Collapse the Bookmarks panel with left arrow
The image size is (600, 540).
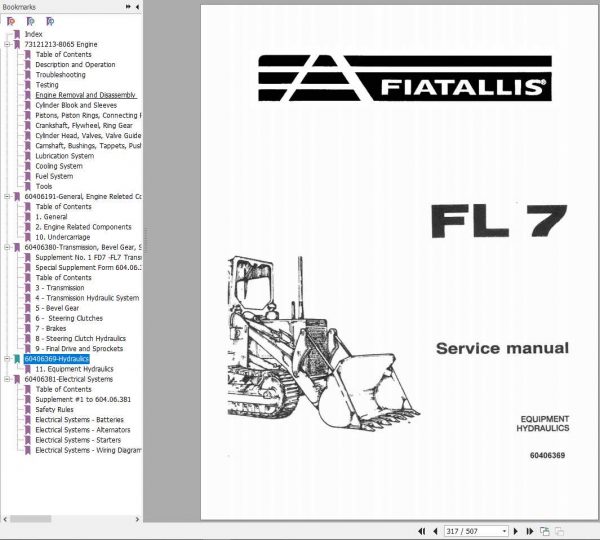(137, 7)
